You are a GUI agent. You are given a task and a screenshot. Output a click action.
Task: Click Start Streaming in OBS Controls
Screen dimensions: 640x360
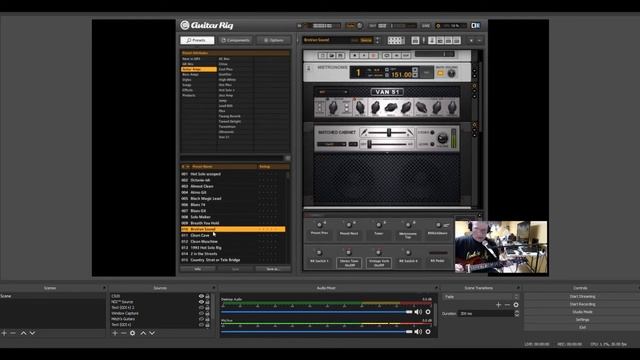tap(582, 297)
